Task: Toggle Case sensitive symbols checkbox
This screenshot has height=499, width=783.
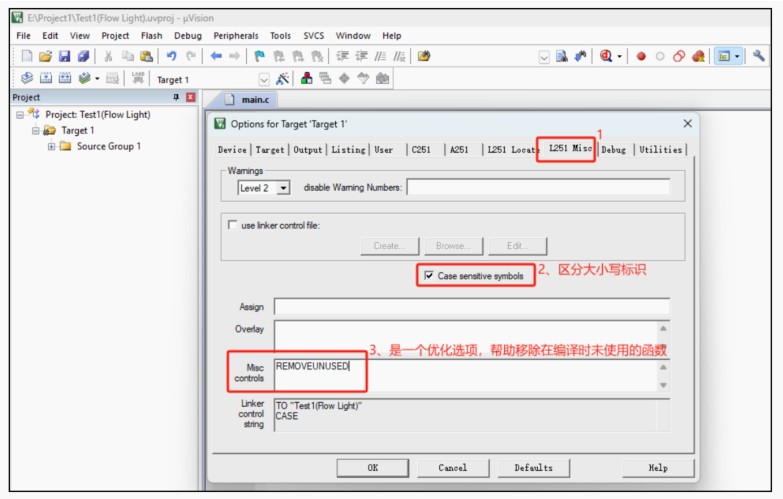Action: point(429,276)
